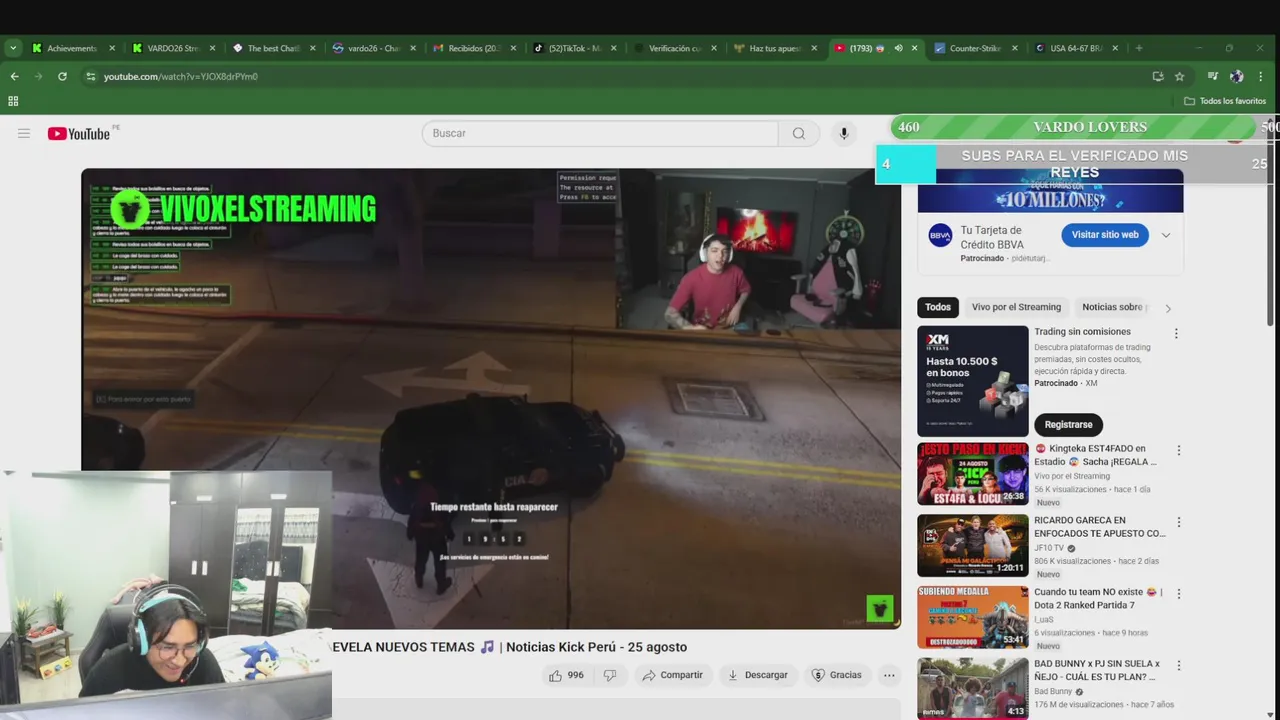
Task: Select the Noticias sobre chip
Action: (1115, 307)
